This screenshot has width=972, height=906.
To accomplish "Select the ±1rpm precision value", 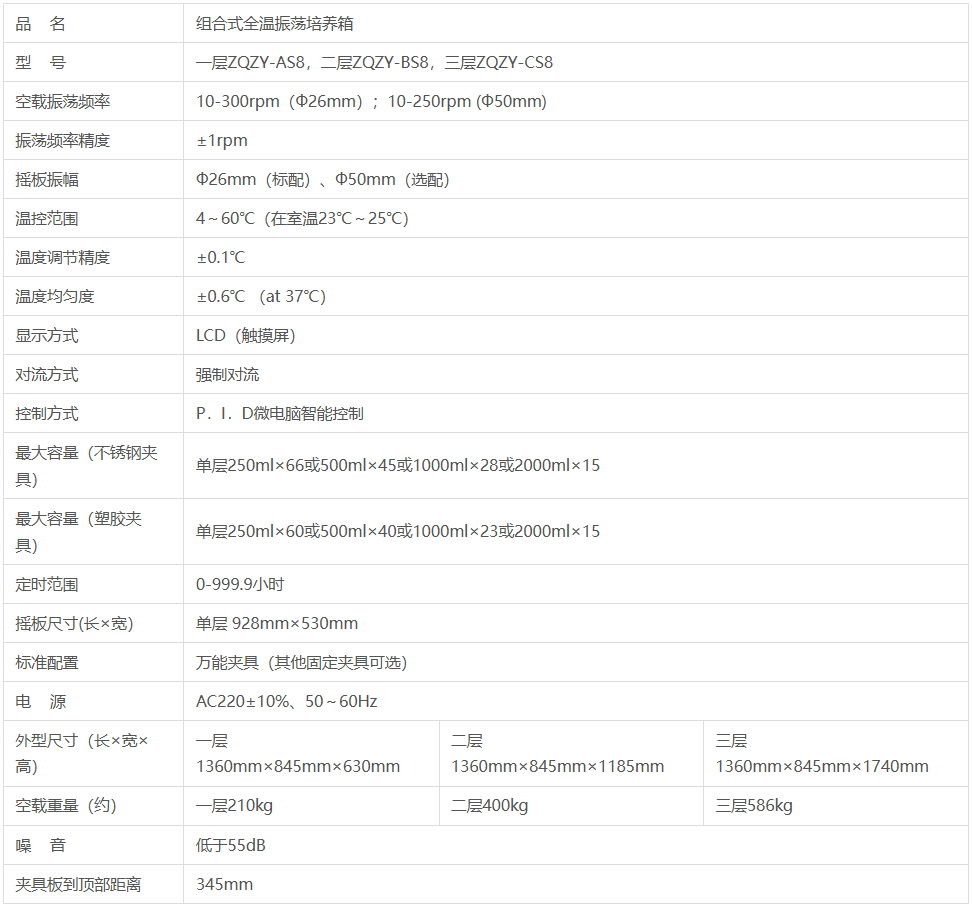I will (x=222, y=141).
